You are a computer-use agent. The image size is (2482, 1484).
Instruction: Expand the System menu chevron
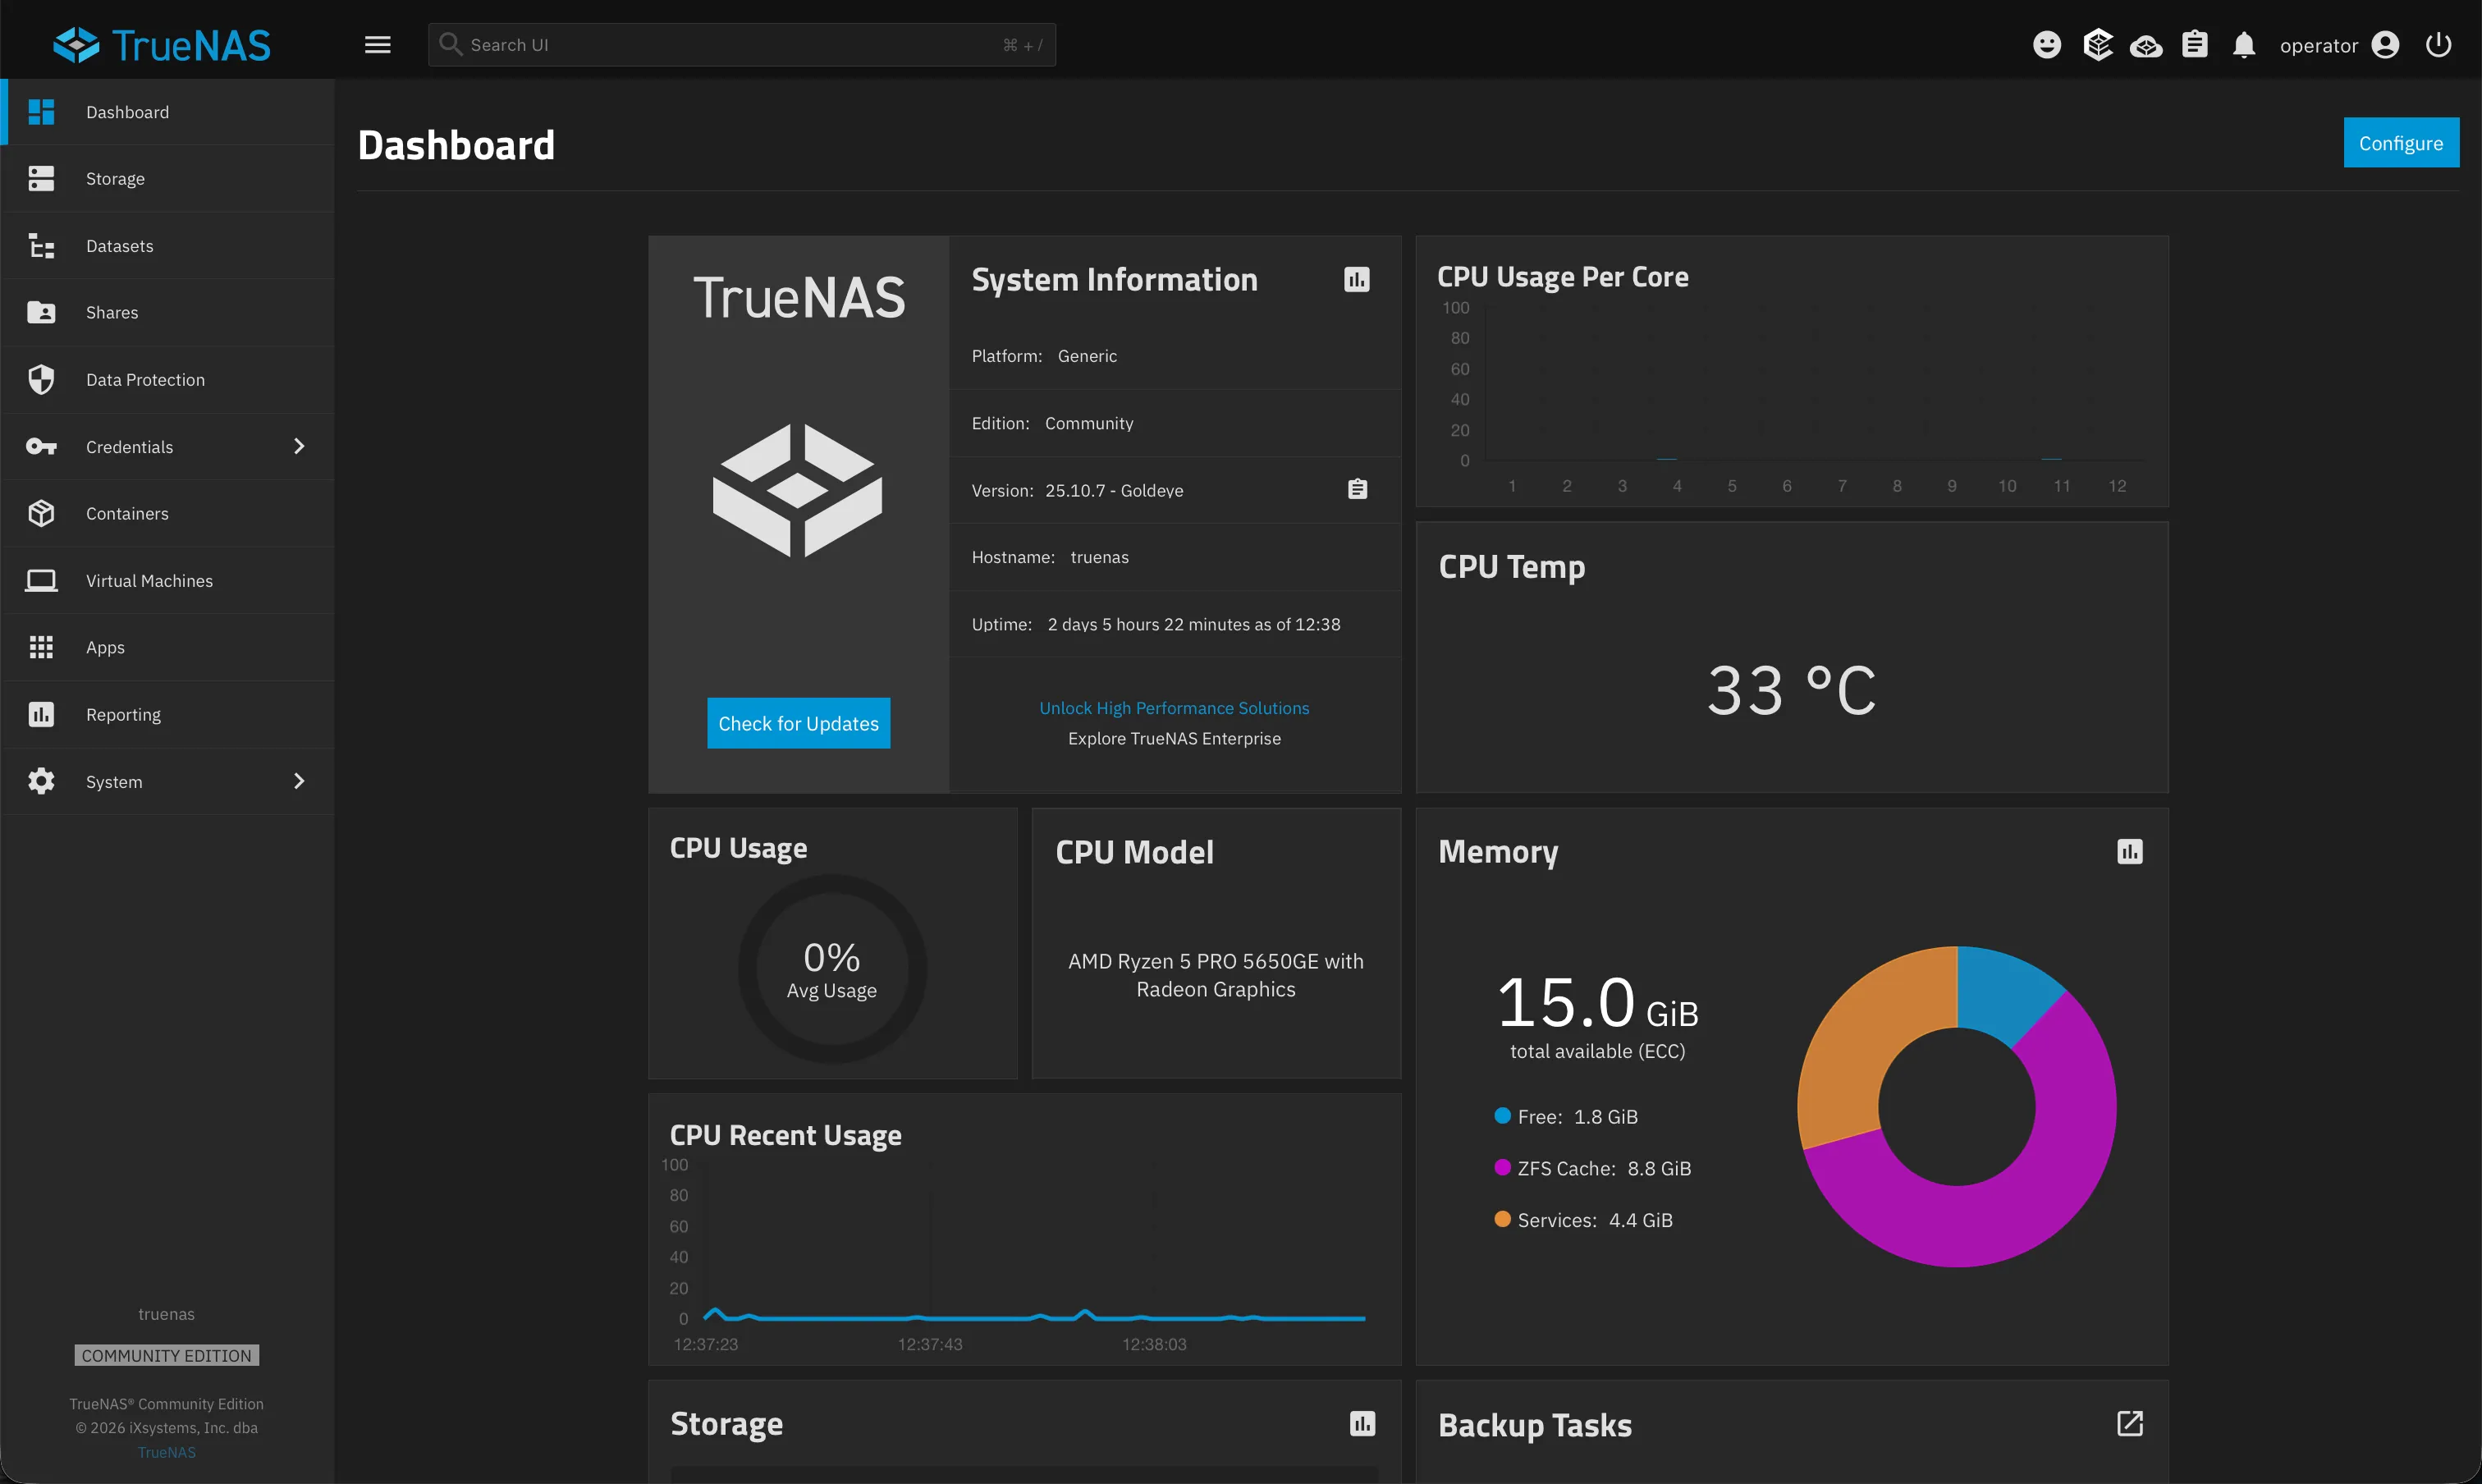pyautogui.click(x=298, y=781)
